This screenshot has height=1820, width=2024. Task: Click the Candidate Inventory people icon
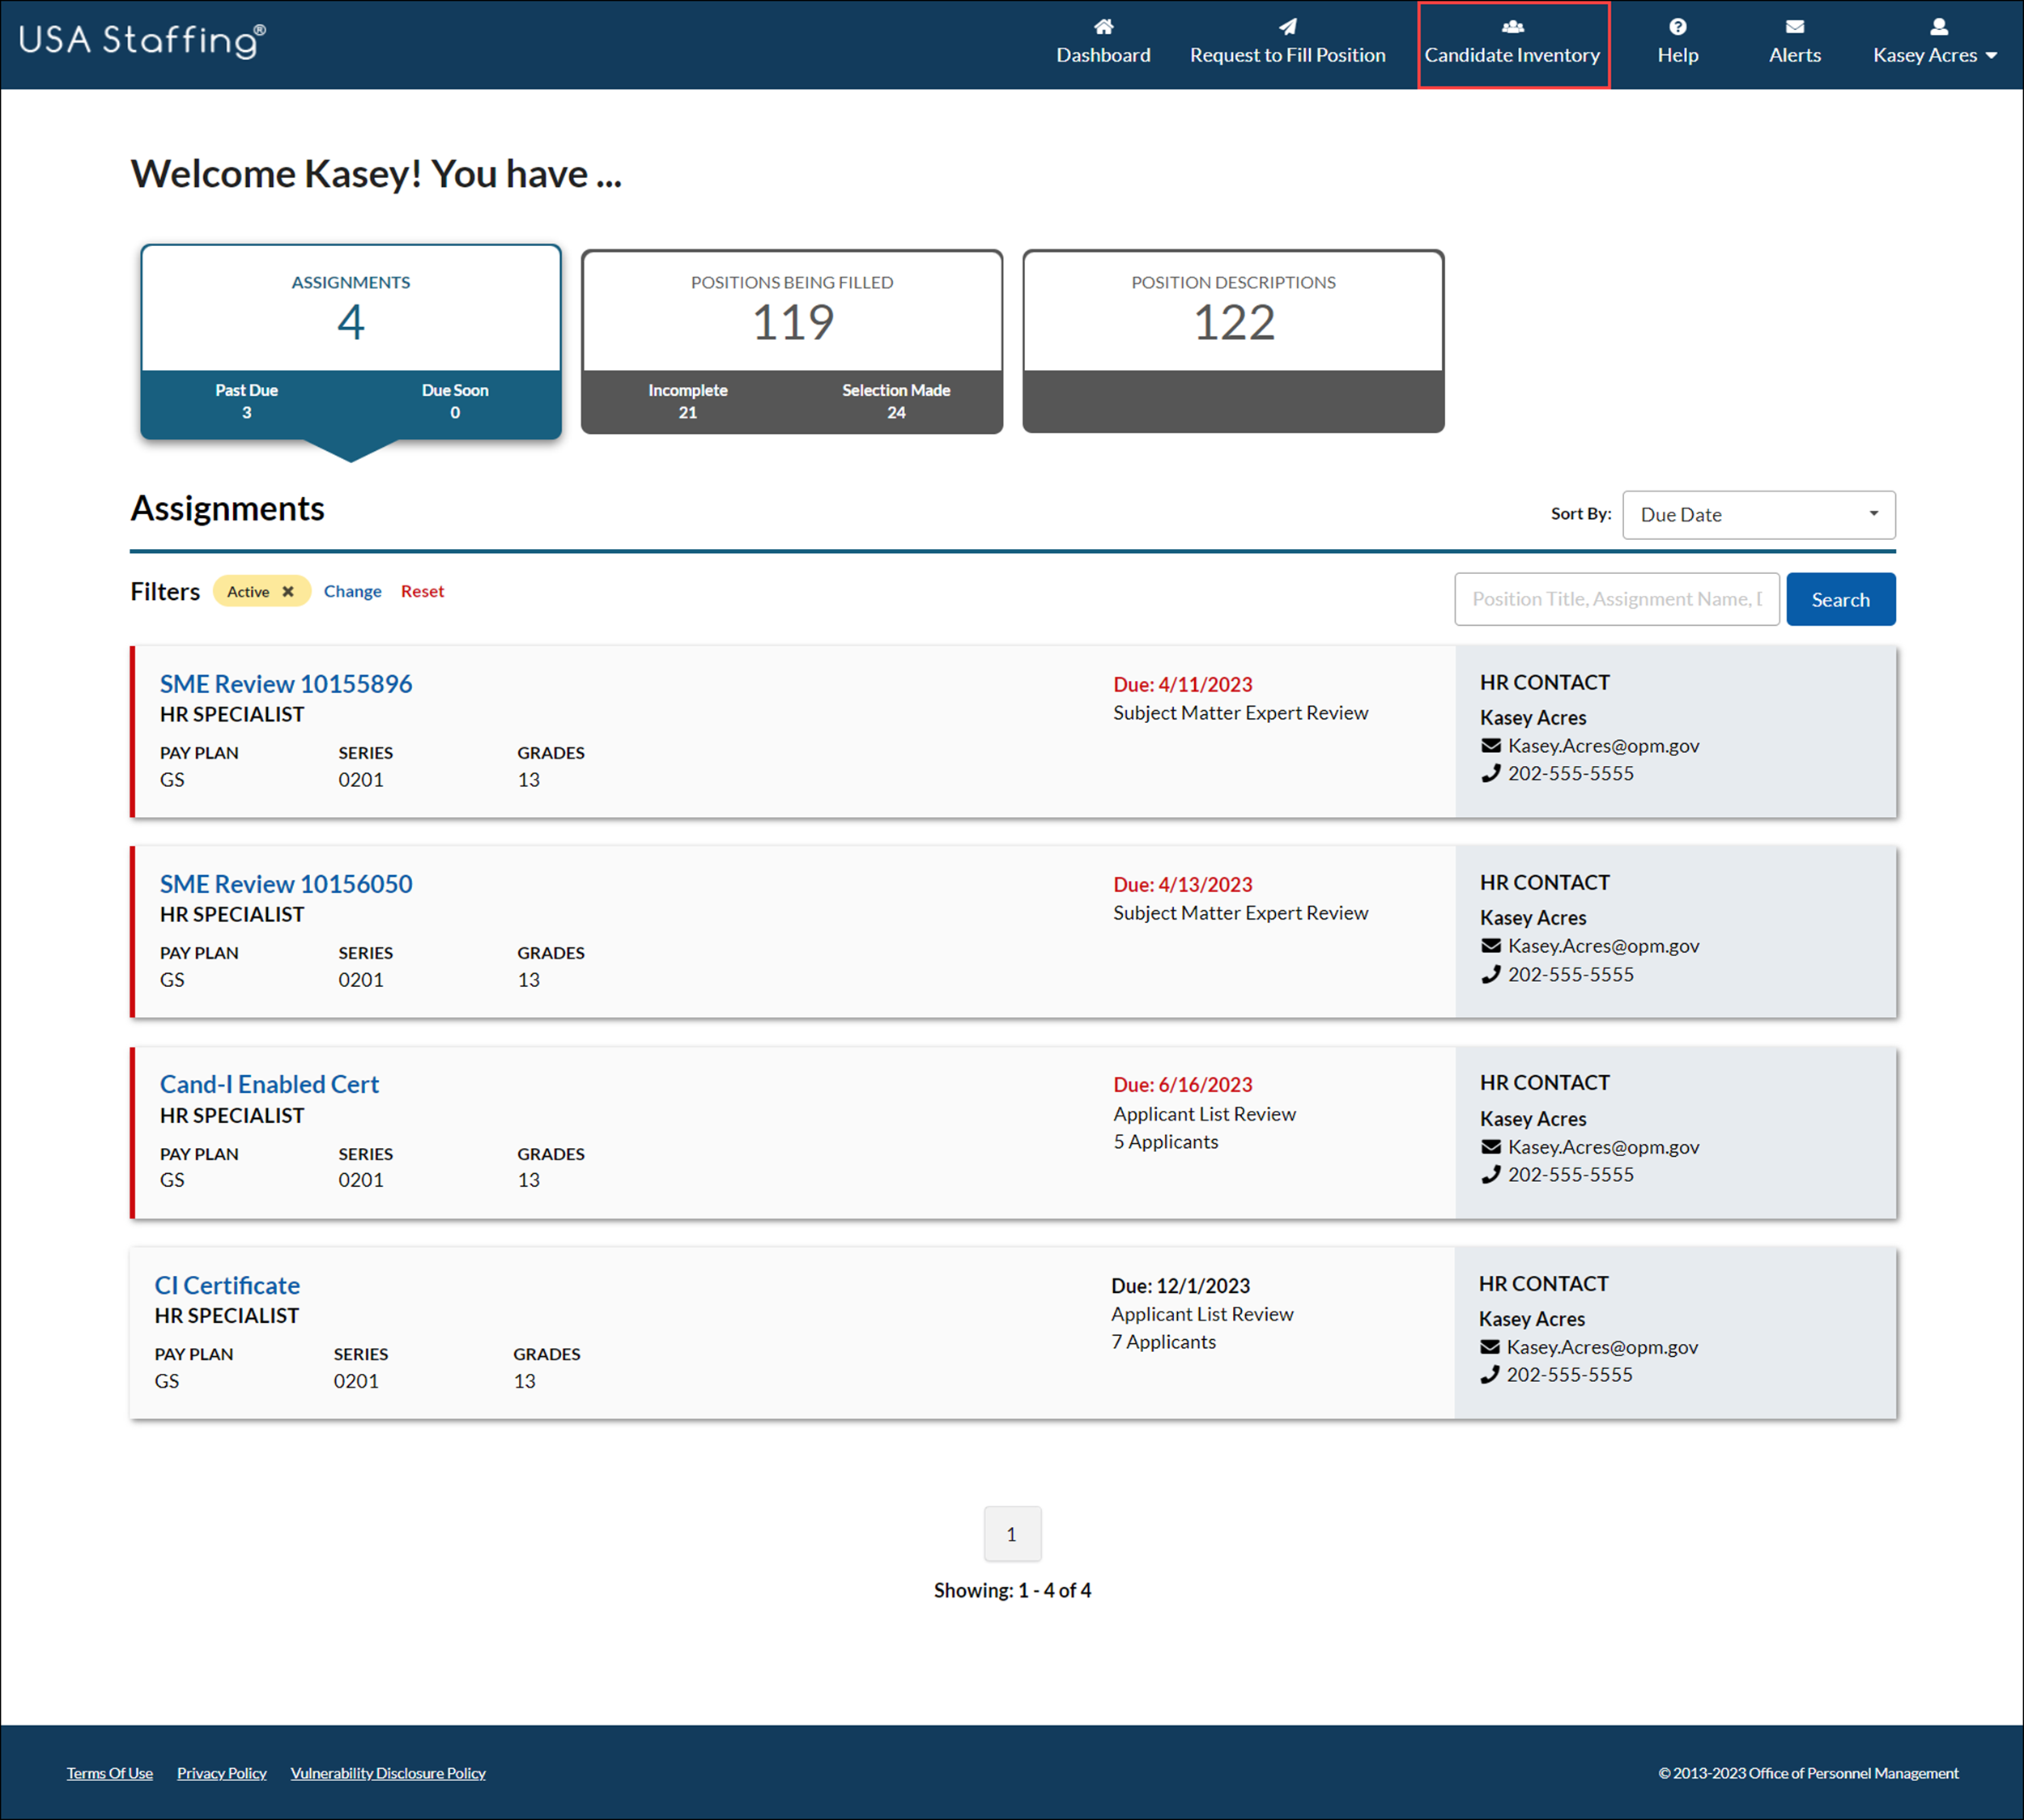1512,27
